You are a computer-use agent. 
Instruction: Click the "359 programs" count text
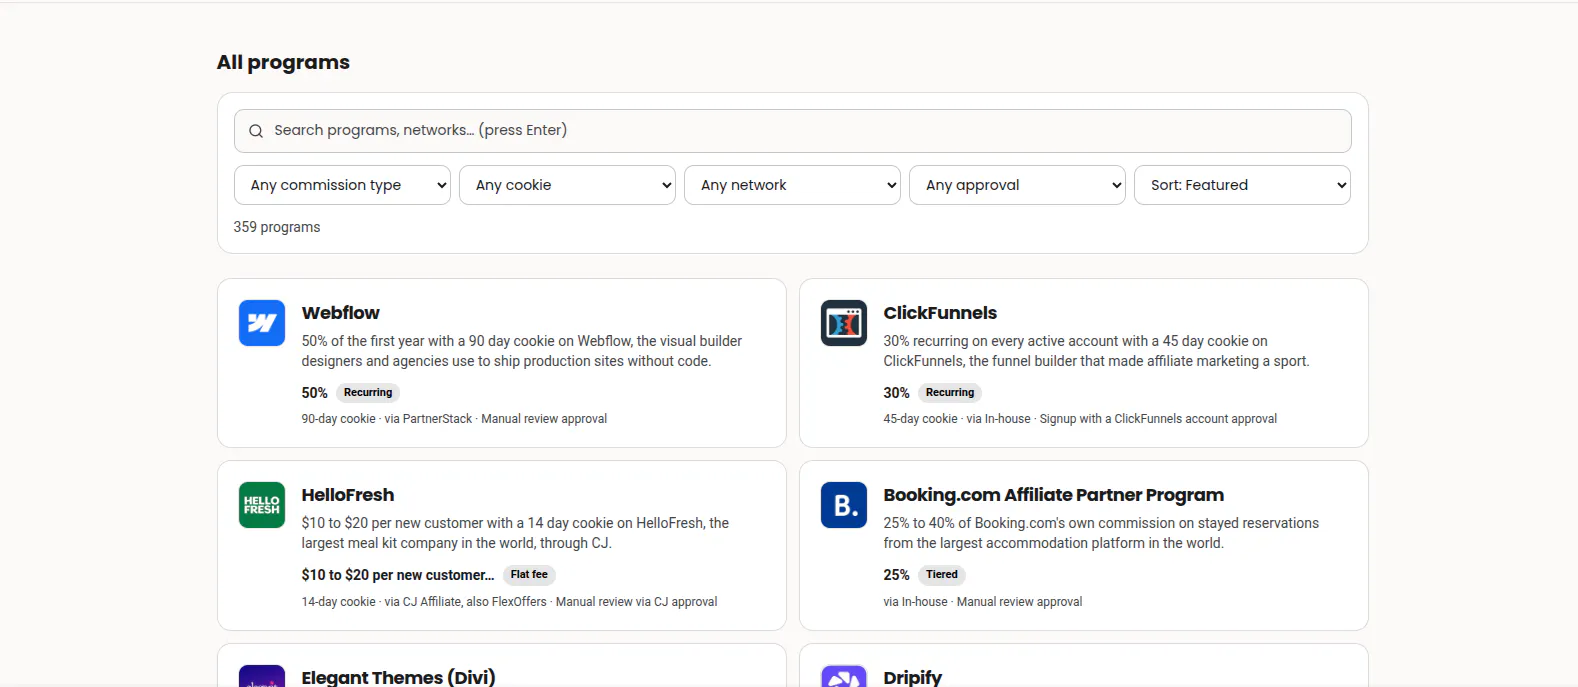pos(277,227)
